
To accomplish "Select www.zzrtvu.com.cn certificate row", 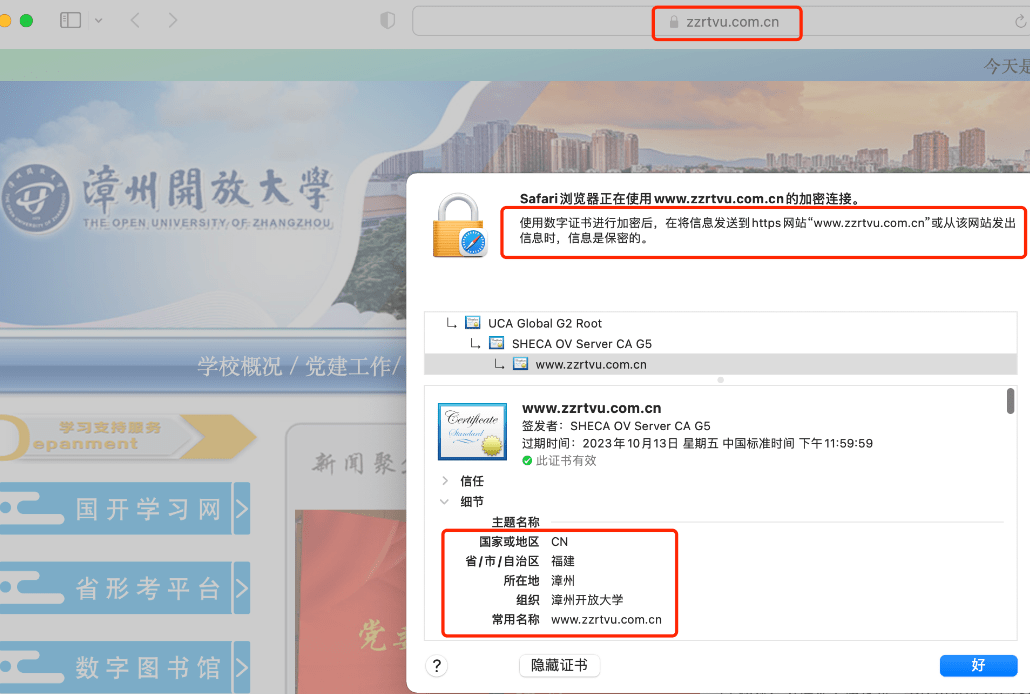I will (x=721, y=364).
